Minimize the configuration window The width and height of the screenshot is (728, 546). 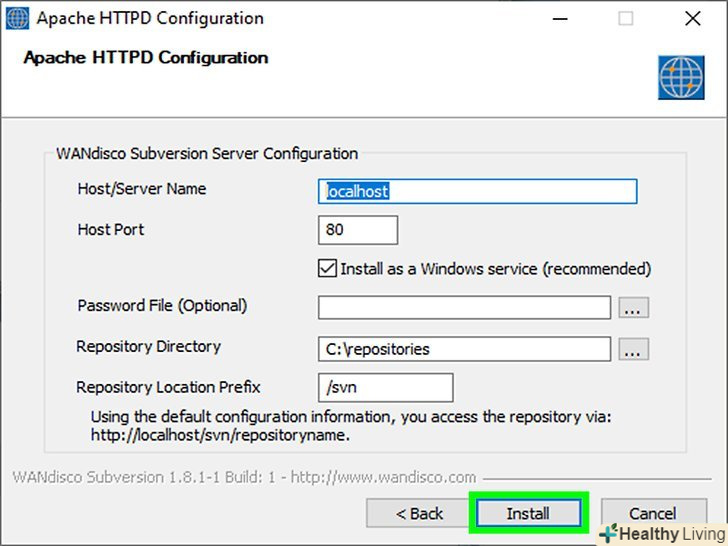[x=560, y=19]
